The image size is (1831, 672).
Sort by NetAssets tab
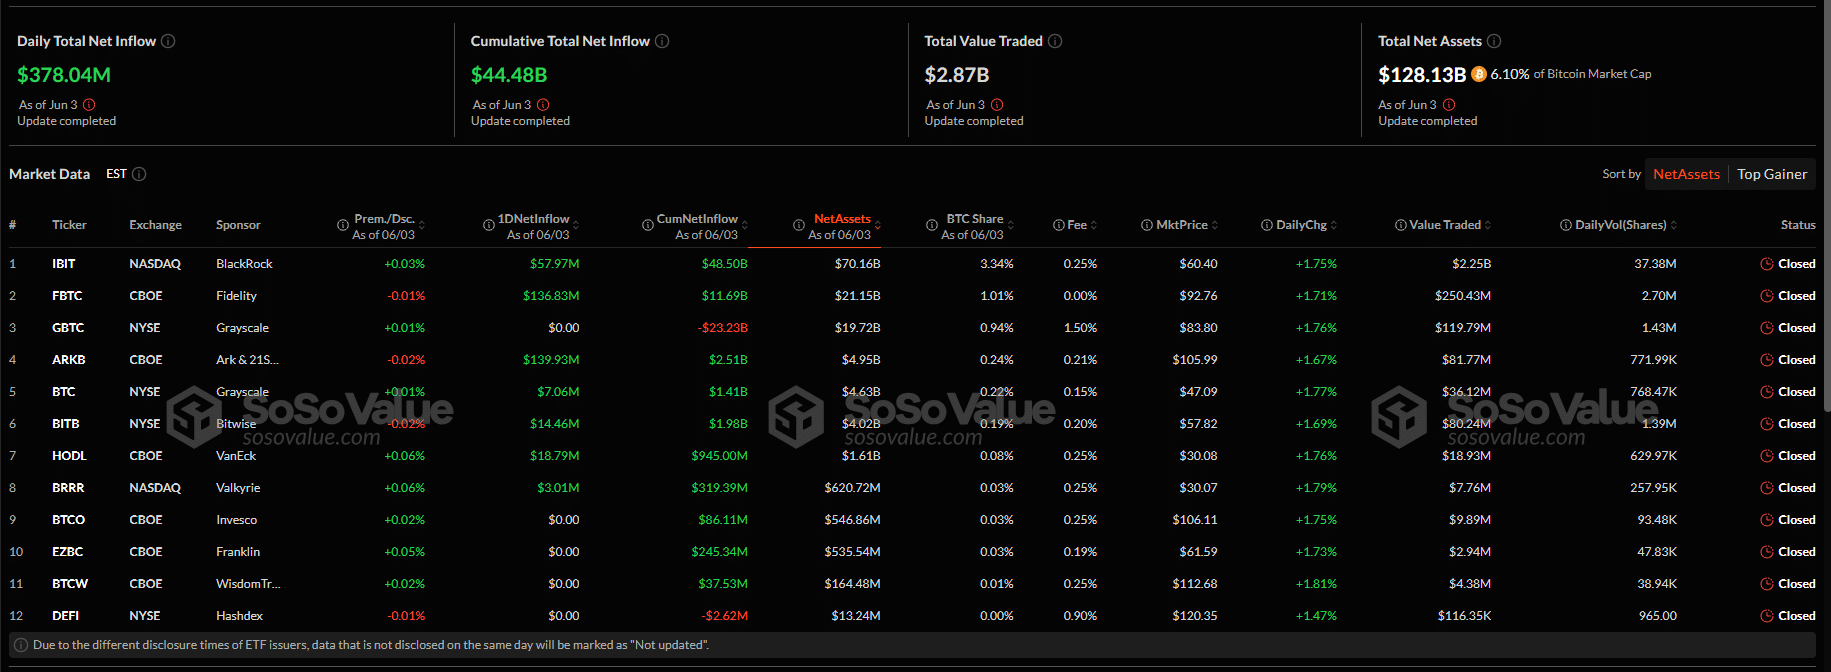click(x=1686, y=174)
